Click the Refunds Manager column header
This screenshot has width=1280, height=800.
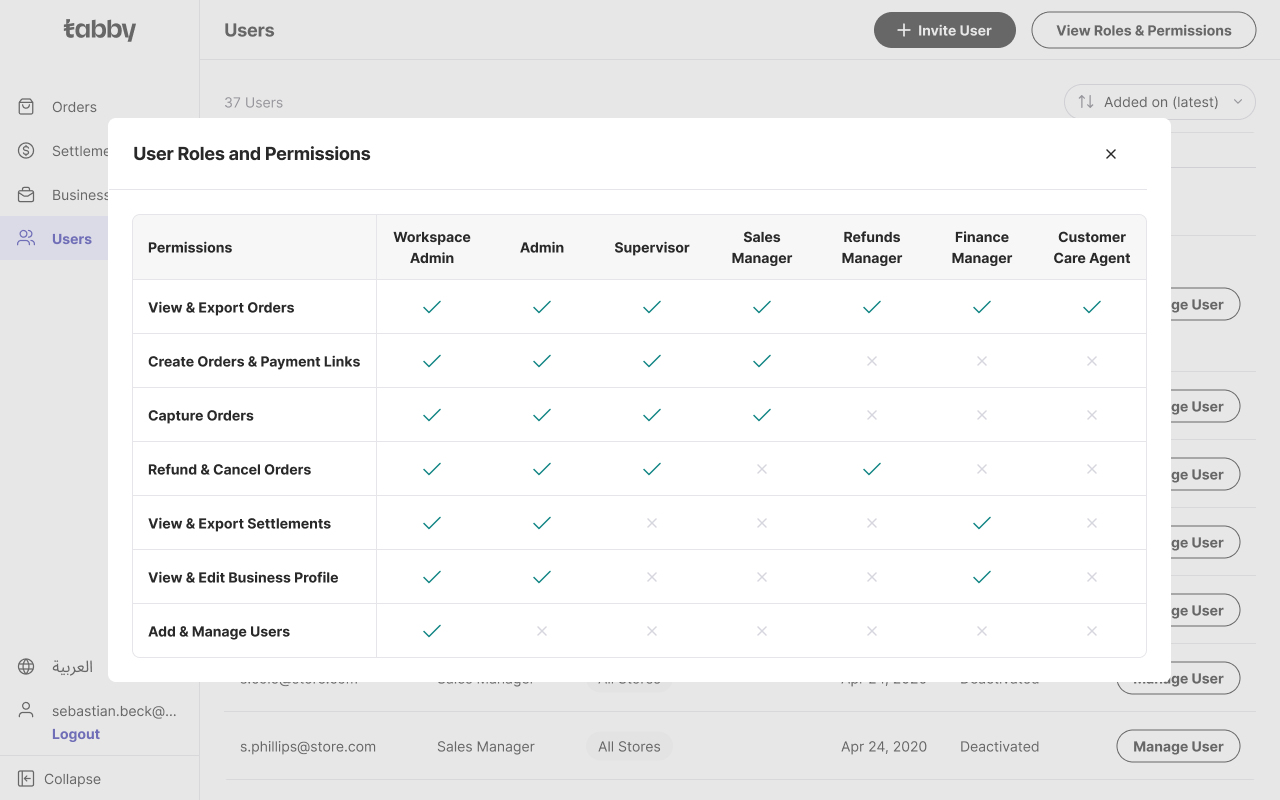(872, 247)
